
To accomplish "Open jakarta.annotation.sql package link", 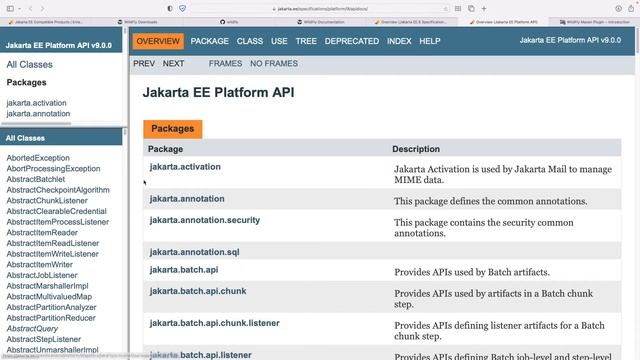I will point(194,252).
